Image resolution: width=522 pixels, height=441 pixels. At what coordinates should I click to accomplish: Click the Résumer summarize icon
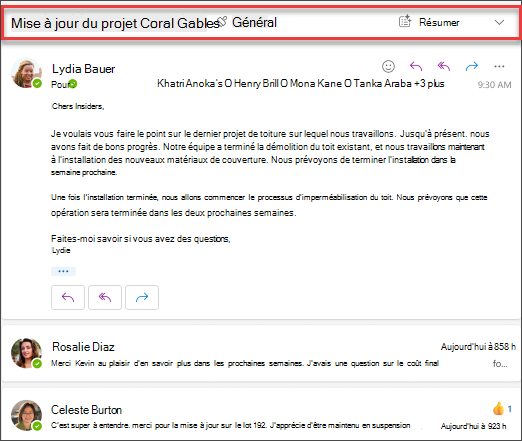(405, 21)
